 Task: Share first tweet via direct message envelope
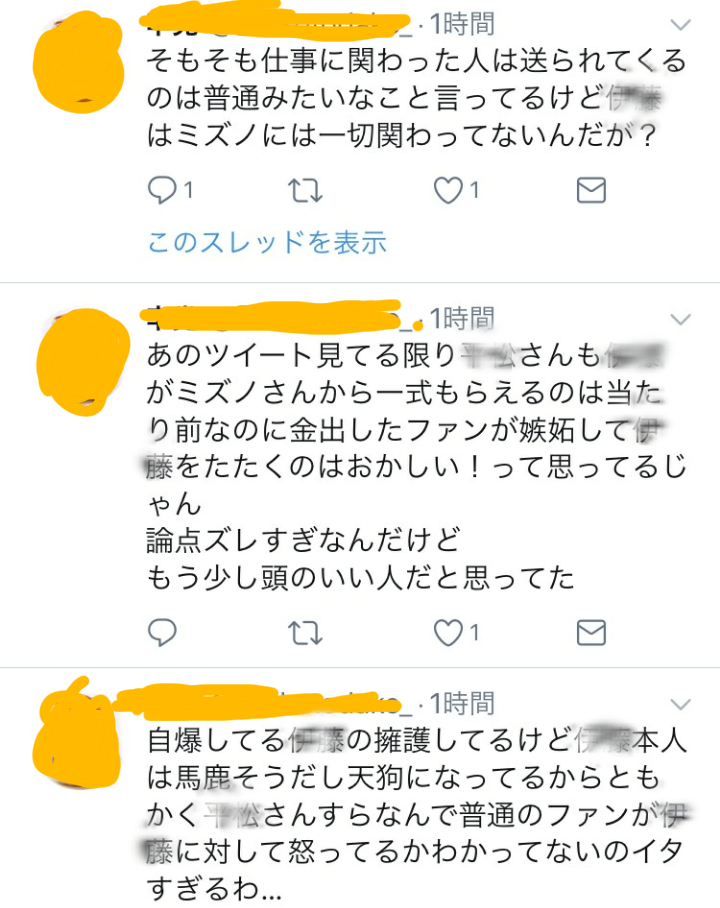591,190
